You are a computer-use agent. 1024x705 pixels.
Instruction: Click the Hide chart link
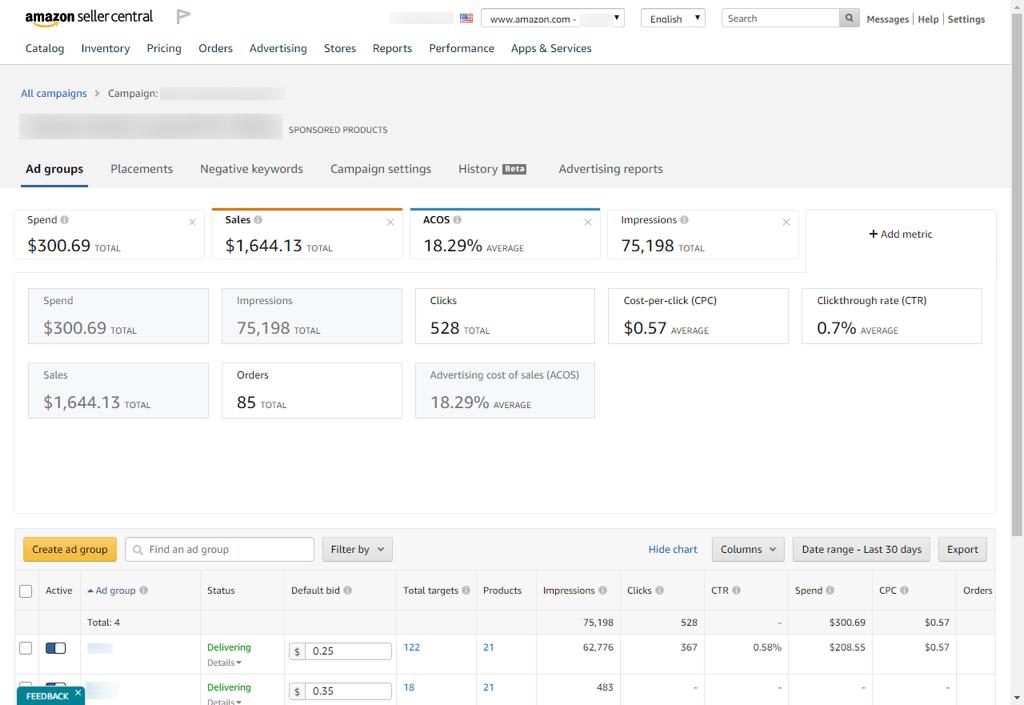coord(673,550)
